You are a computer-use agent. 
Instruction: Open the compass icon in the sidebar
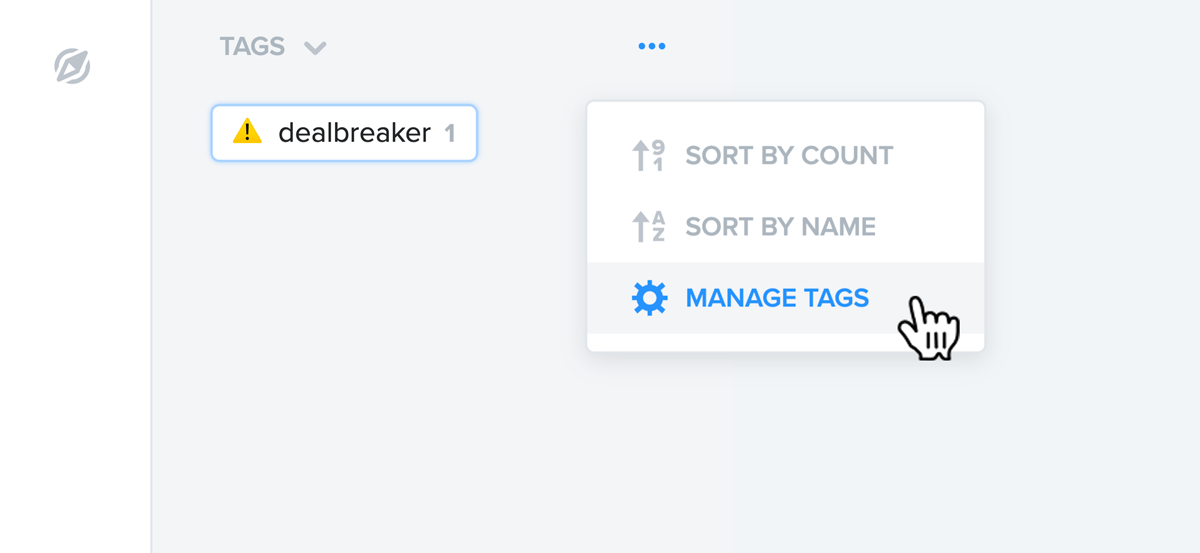point(72,66)
